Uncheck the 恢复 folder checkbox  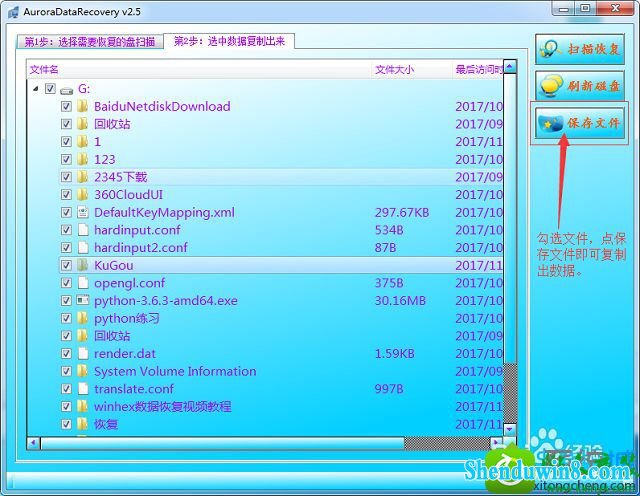[x=66, y=424]
